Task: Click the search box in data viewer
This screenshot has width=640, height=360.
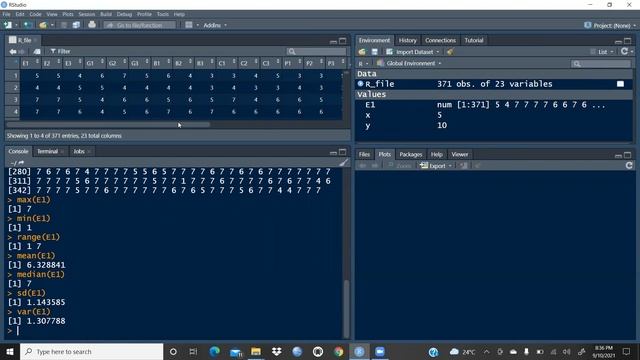Action: (316, 51)
